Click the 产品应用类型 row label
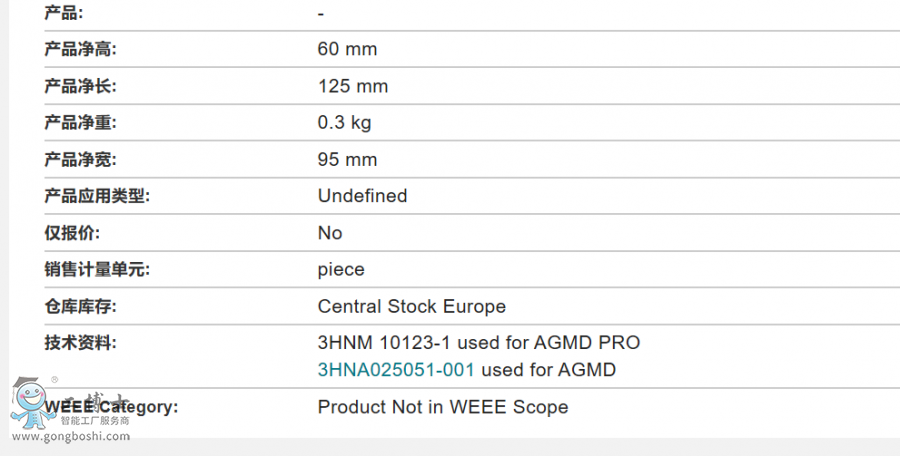 pos(97,196)
